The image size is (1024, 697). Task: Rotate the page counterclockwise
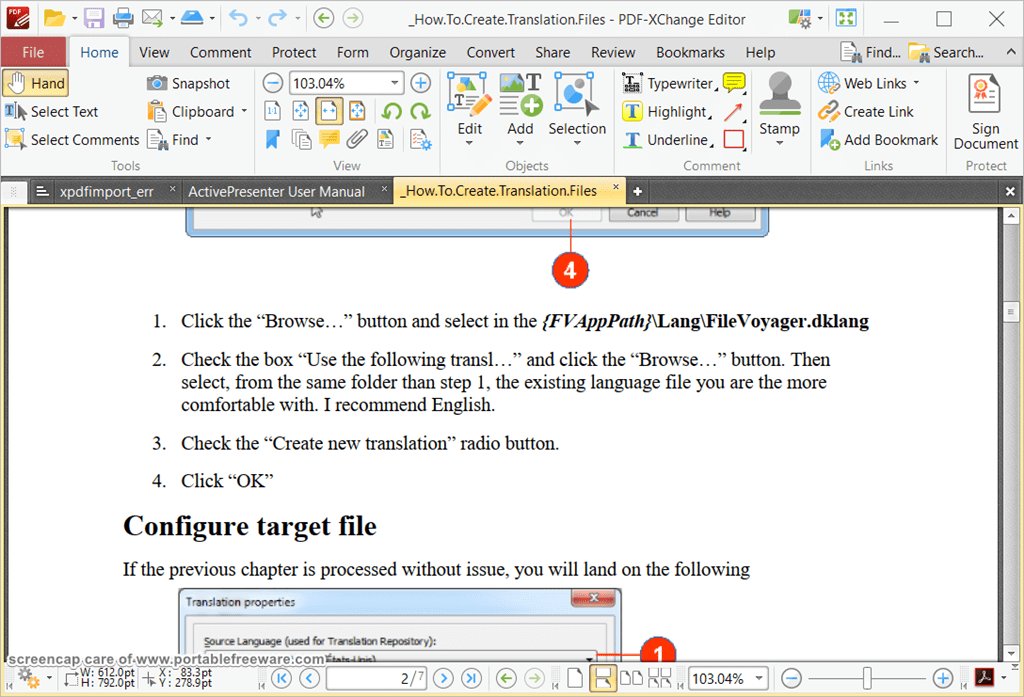point(392,110)
